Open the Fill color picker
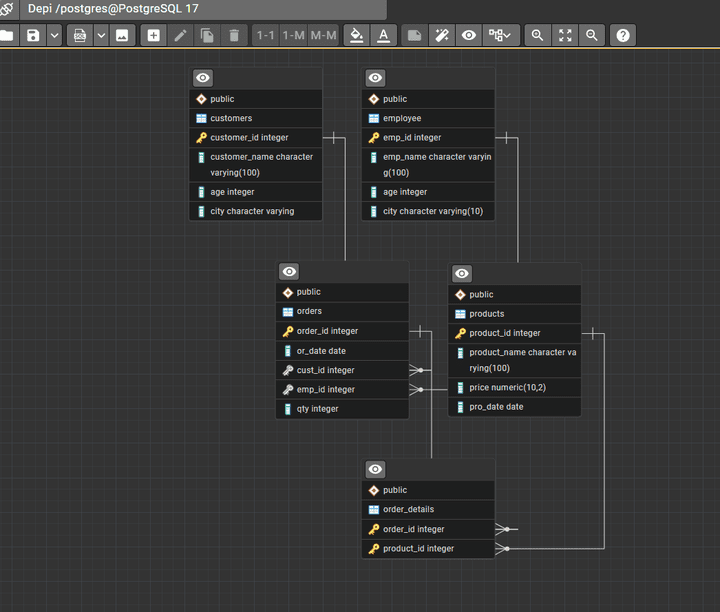 click(355, 35)
